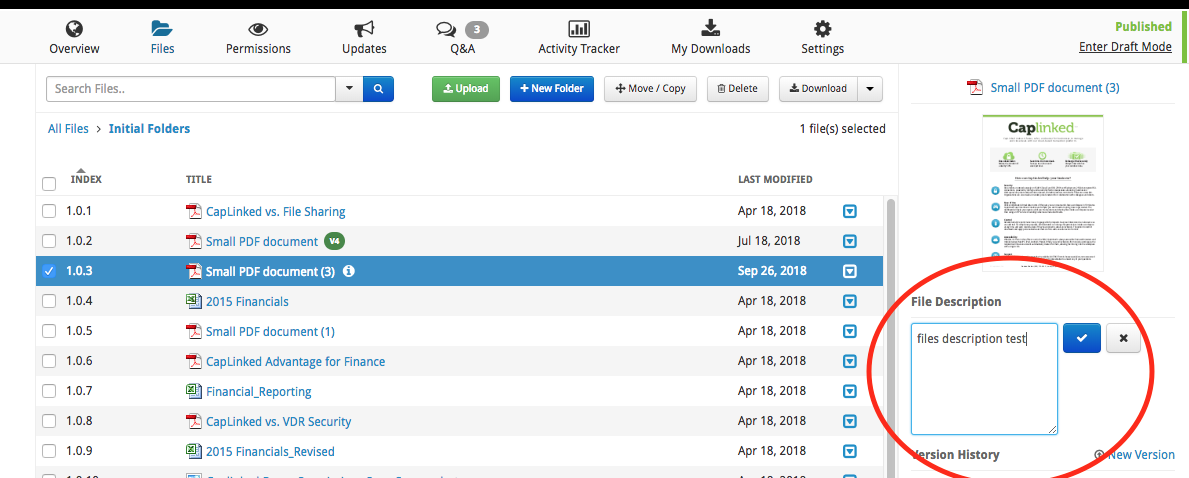1189x478 pixels.
Task: Cancel description edit with X button
Action: [x=1123, y=338]
